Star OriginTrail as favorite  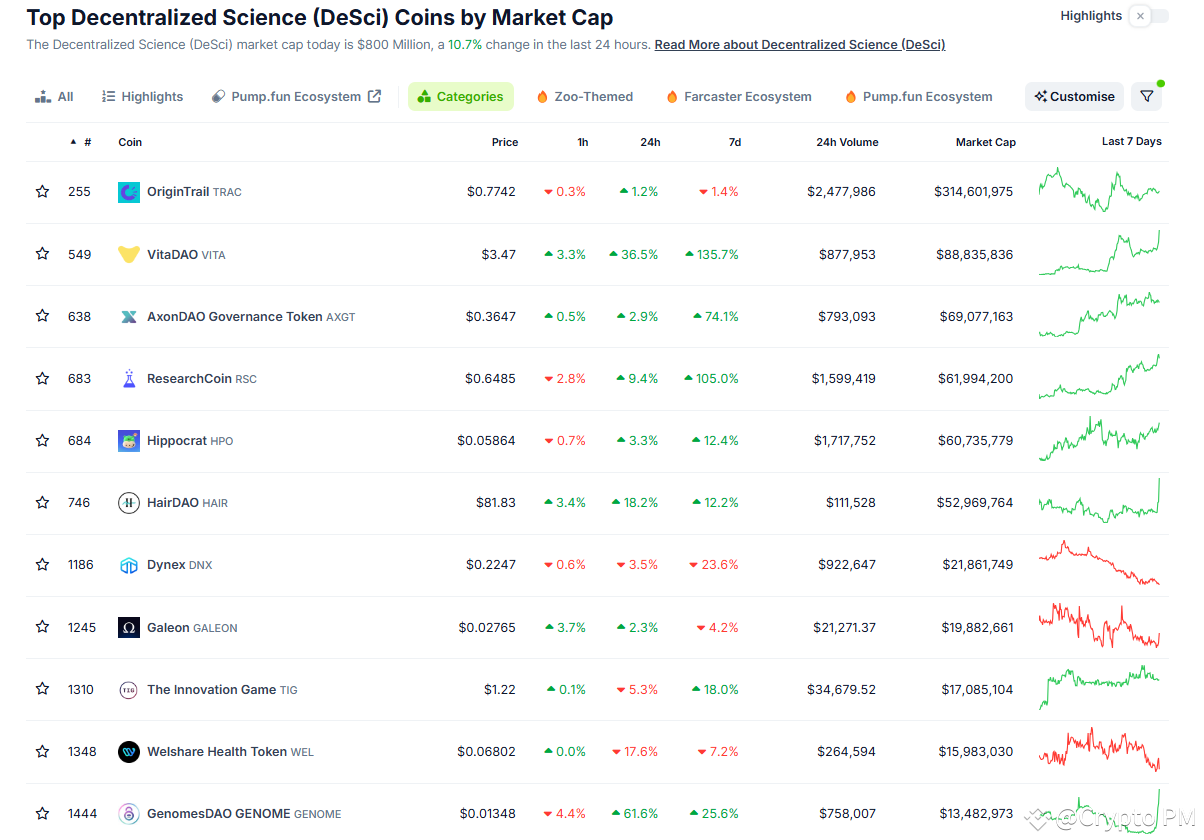pyautogui.click(x=42, y=192)
